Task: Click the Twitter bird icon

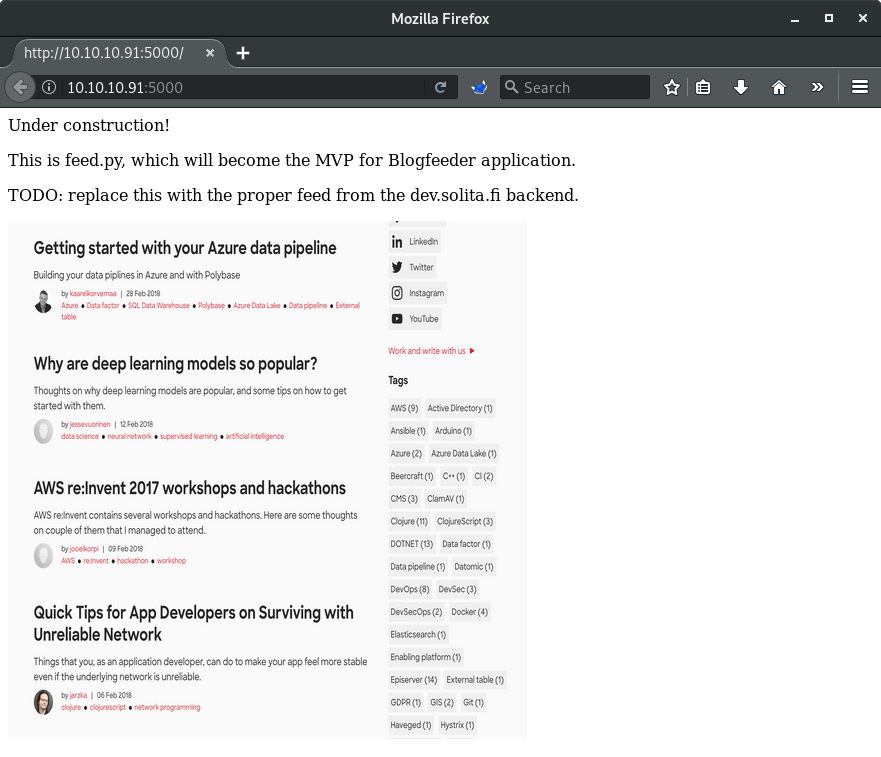Action: click(x=397, y=267)
